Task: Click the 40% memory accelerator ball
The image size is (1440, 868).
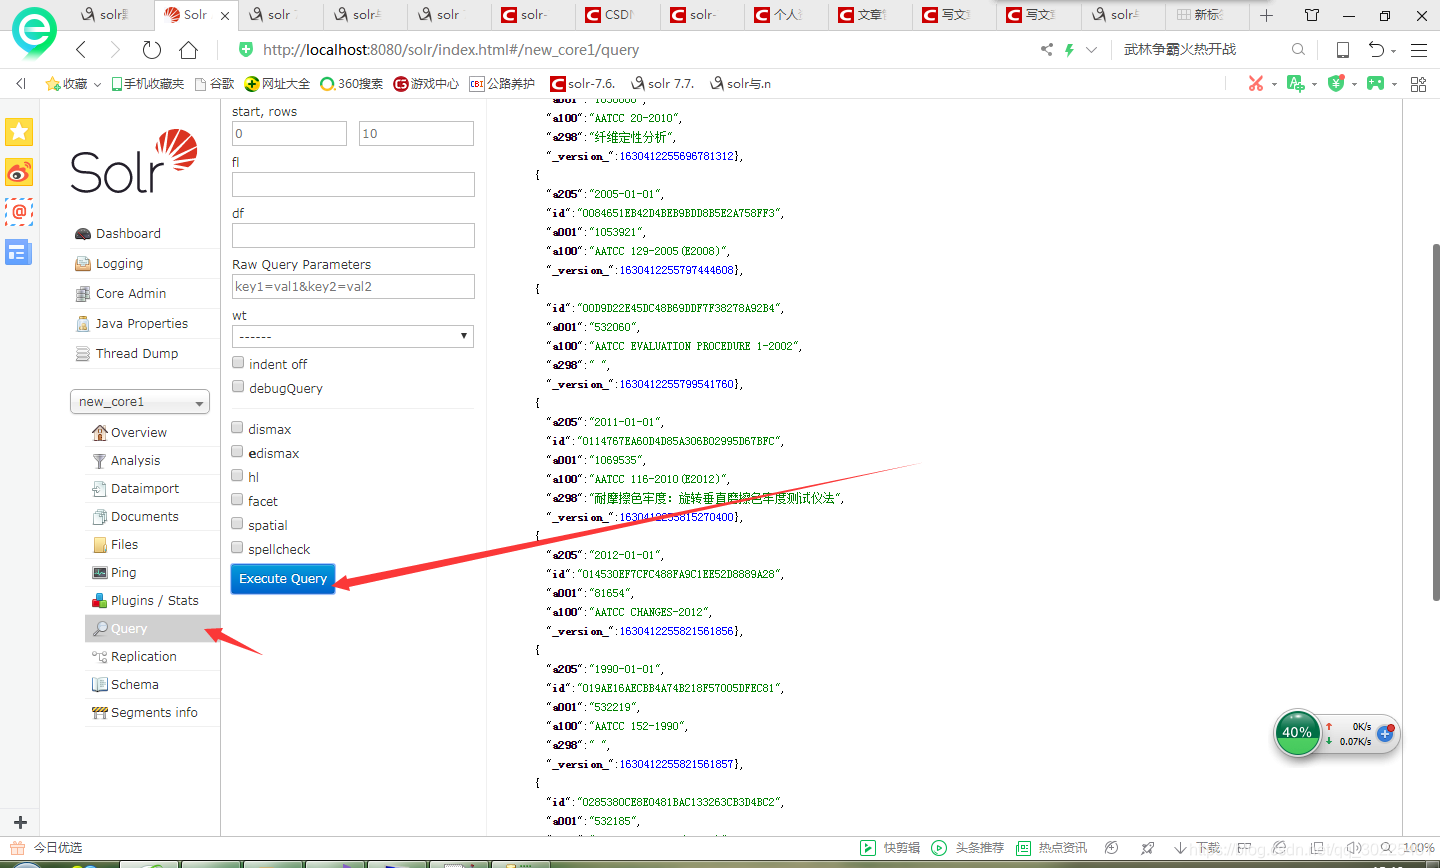Action: click(1297, 733)
